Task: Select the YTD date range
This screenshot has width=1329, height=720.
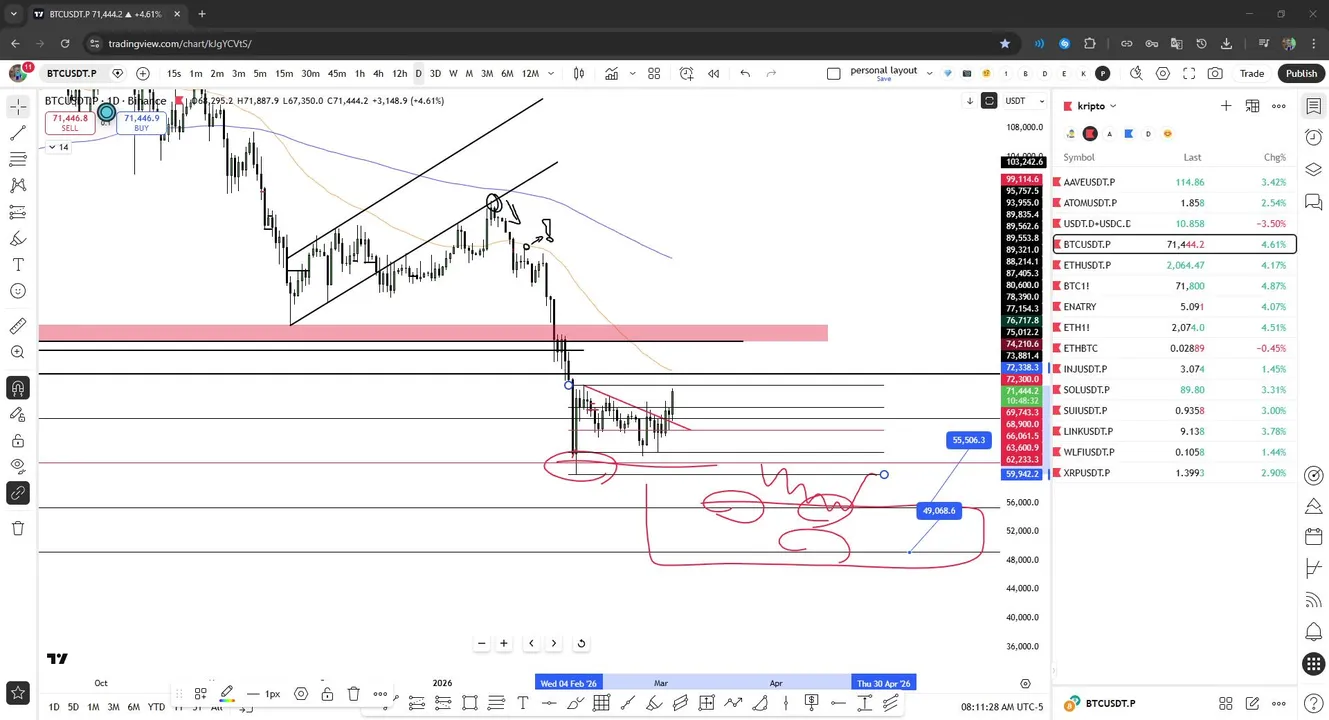Action: [x=156, y=707]
